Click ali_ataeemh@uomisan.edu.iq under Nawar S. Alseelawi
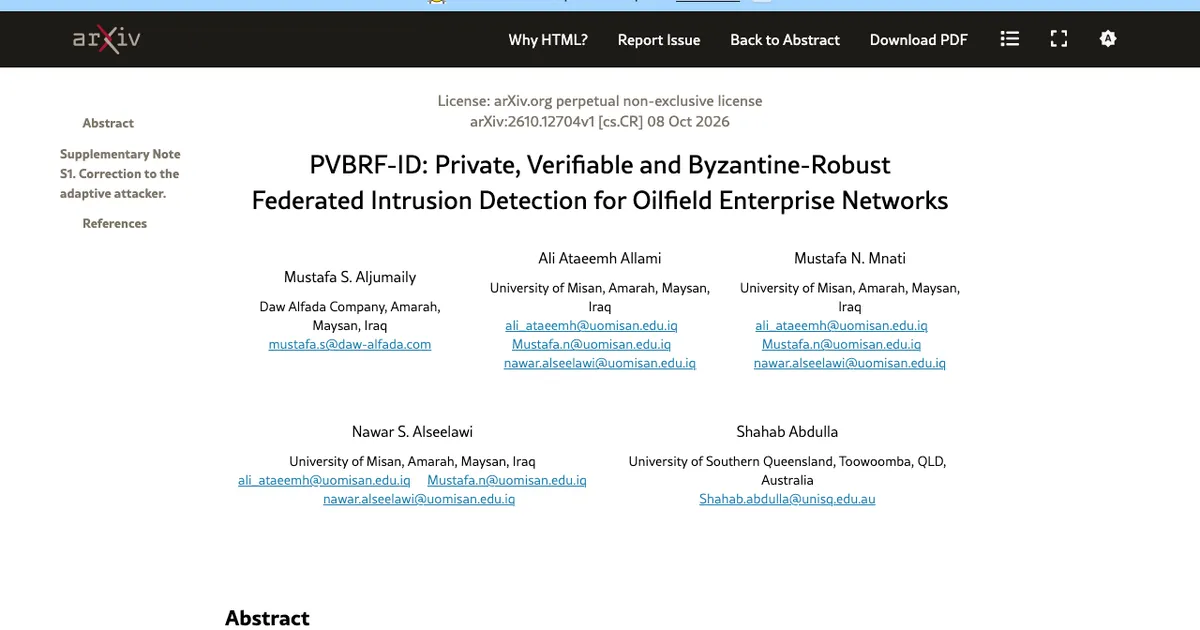Screen dimensions: 1200x630 pos(324,480)
